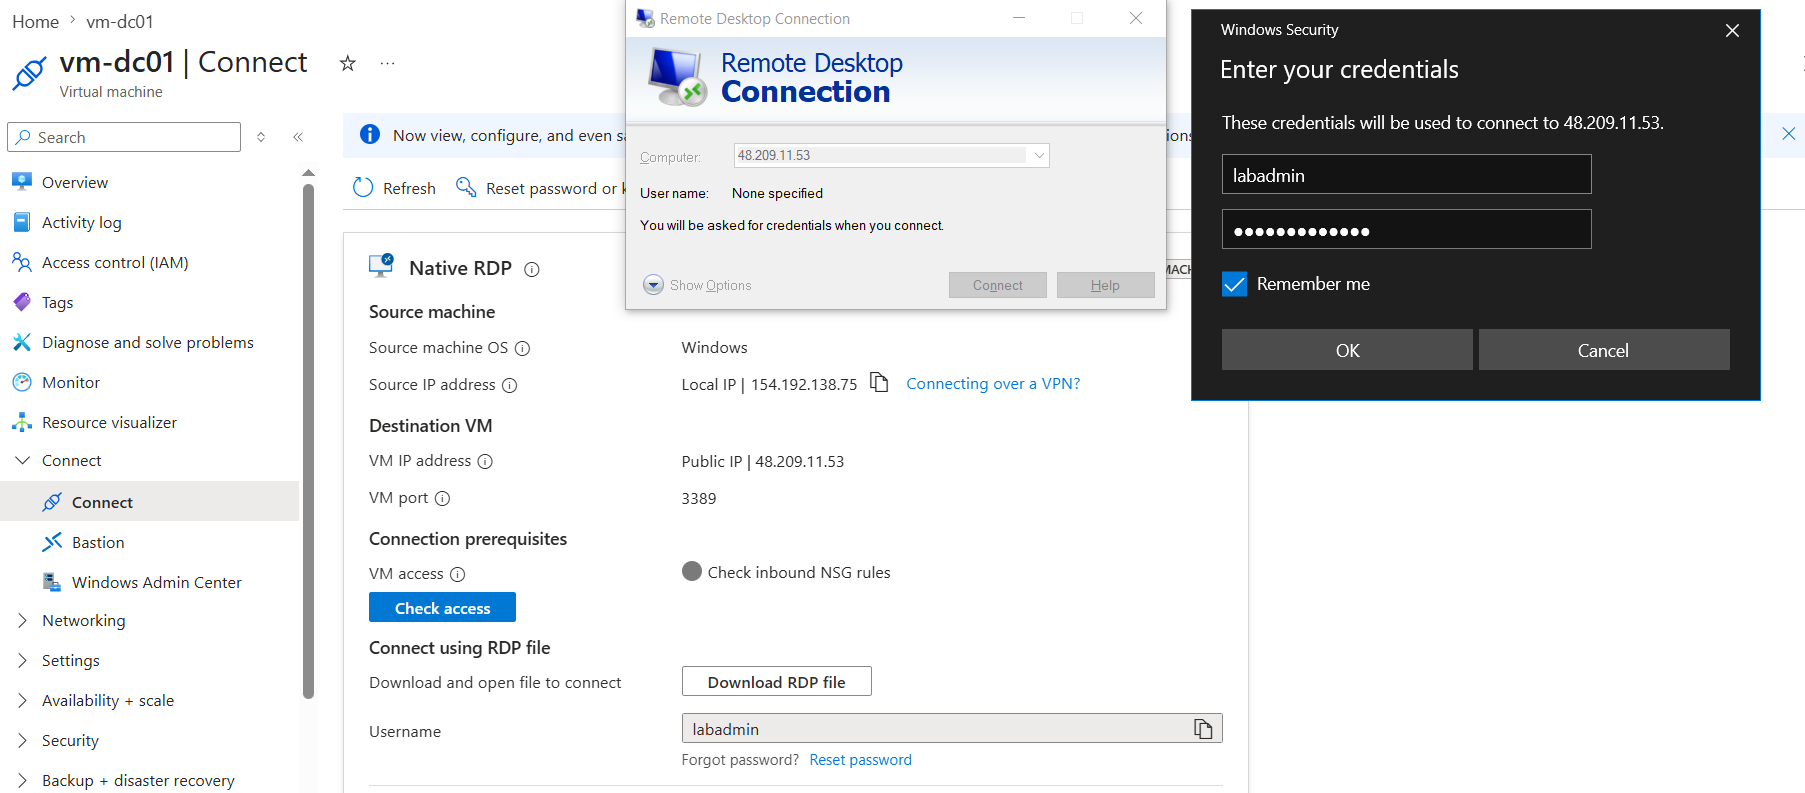Click the sidebar Search field
The height and width of the screenshot is (793, 1805).
point(124,137)
